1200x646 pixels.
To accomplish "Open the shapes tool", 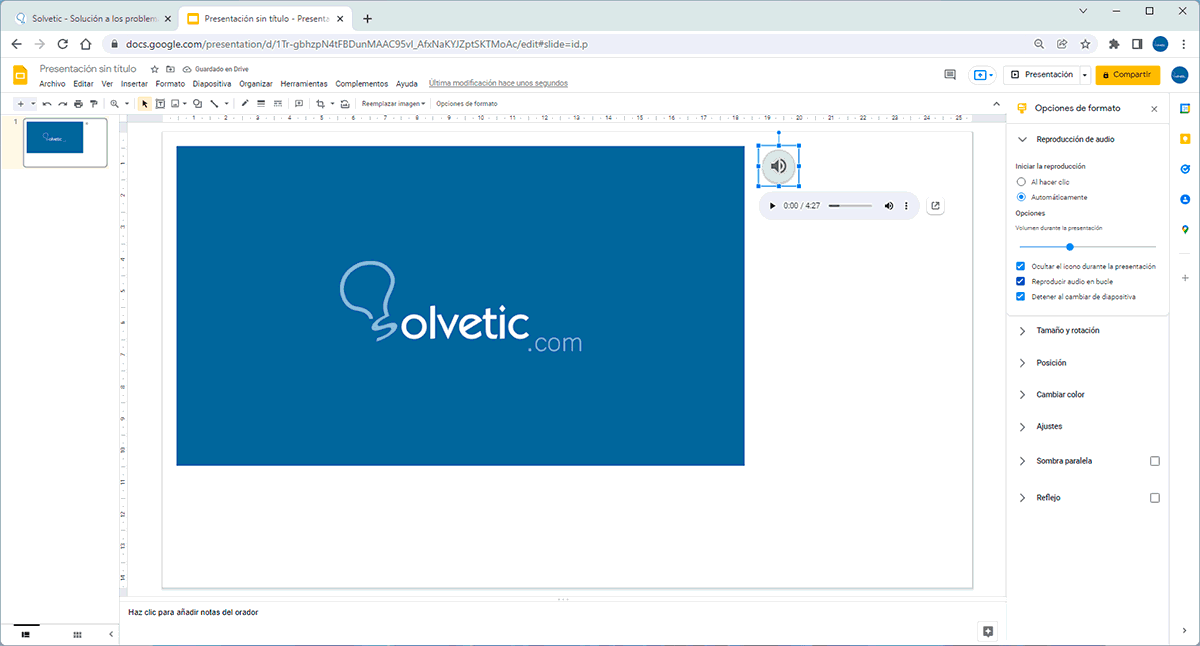I will point(198,104).
